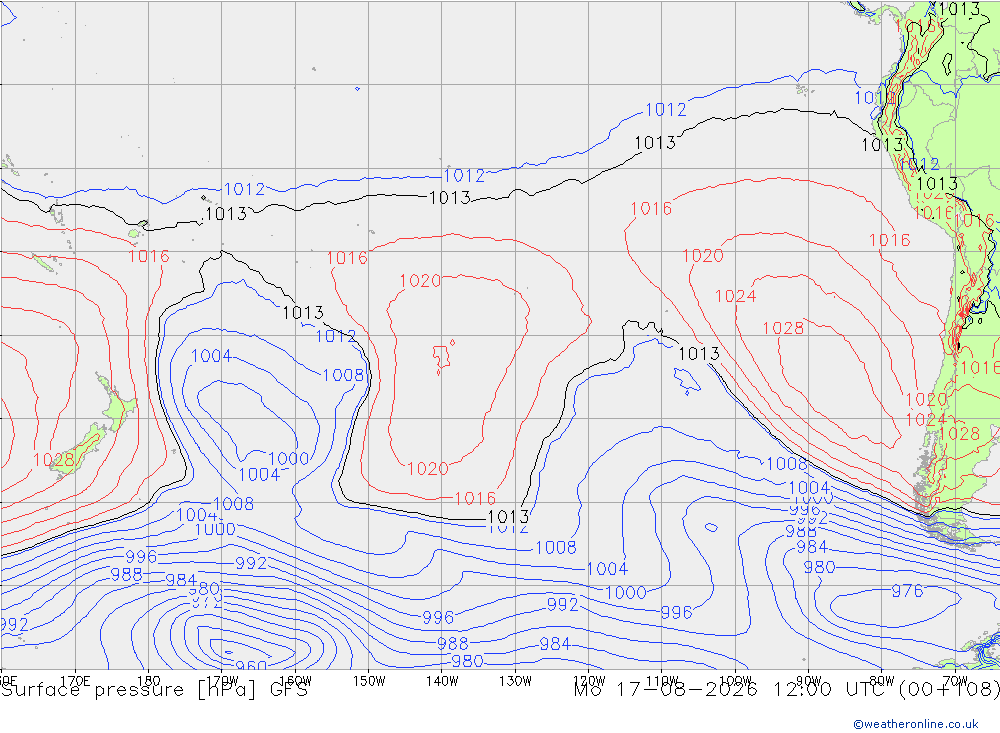Click the 110W longitude label

pyautogui.click(x=662, y=681)
